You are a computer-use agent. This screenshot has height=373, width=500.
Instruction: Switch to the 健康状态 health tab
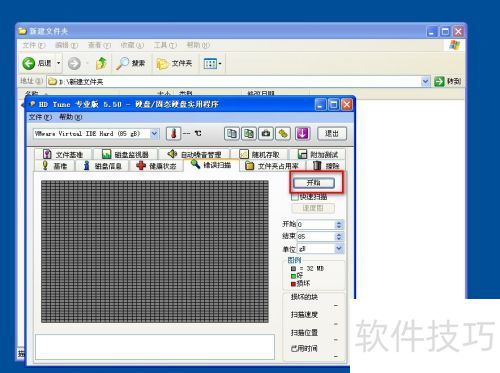[x=156, y=166]
